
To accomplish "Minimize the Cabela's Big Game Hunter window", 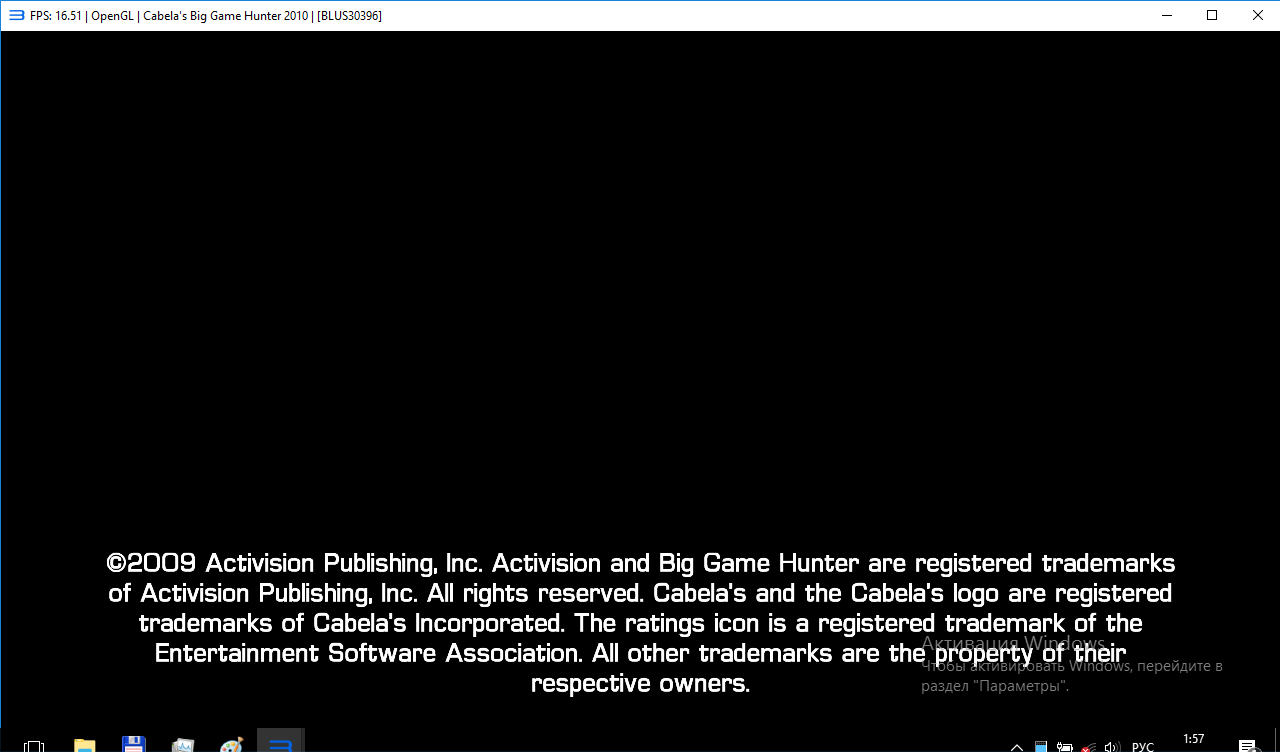I will (x=1166, y=15).
